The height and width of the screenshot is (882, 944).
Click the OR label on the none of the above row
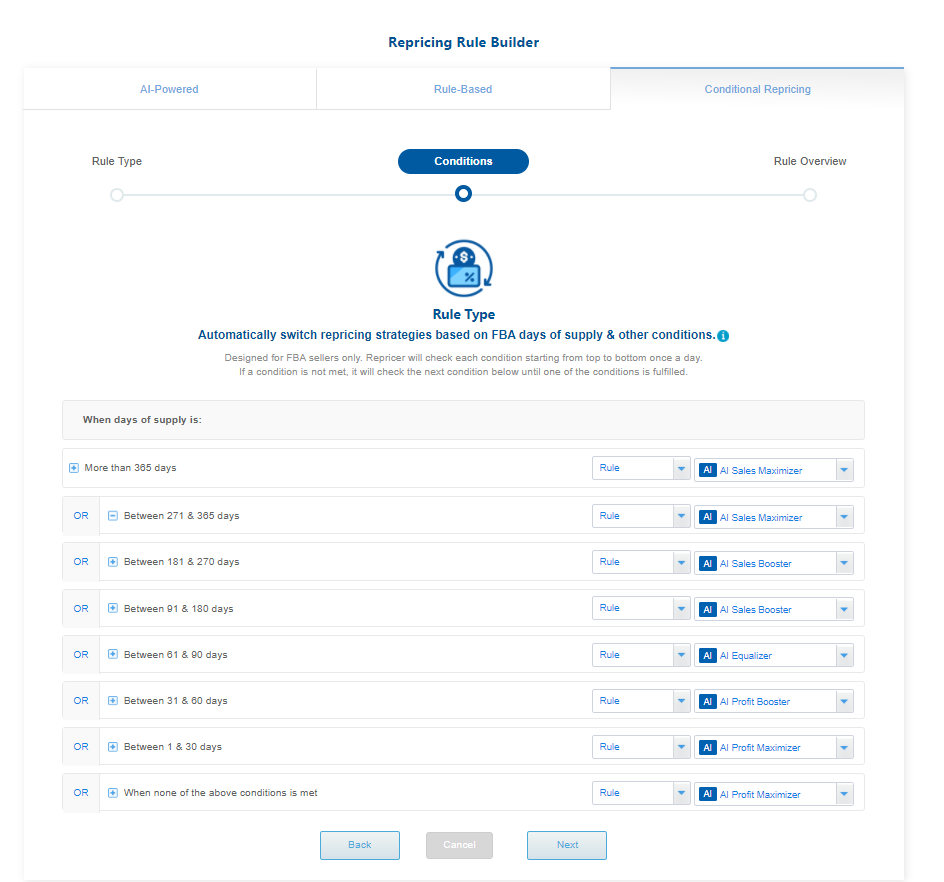(x=81, y=793)
